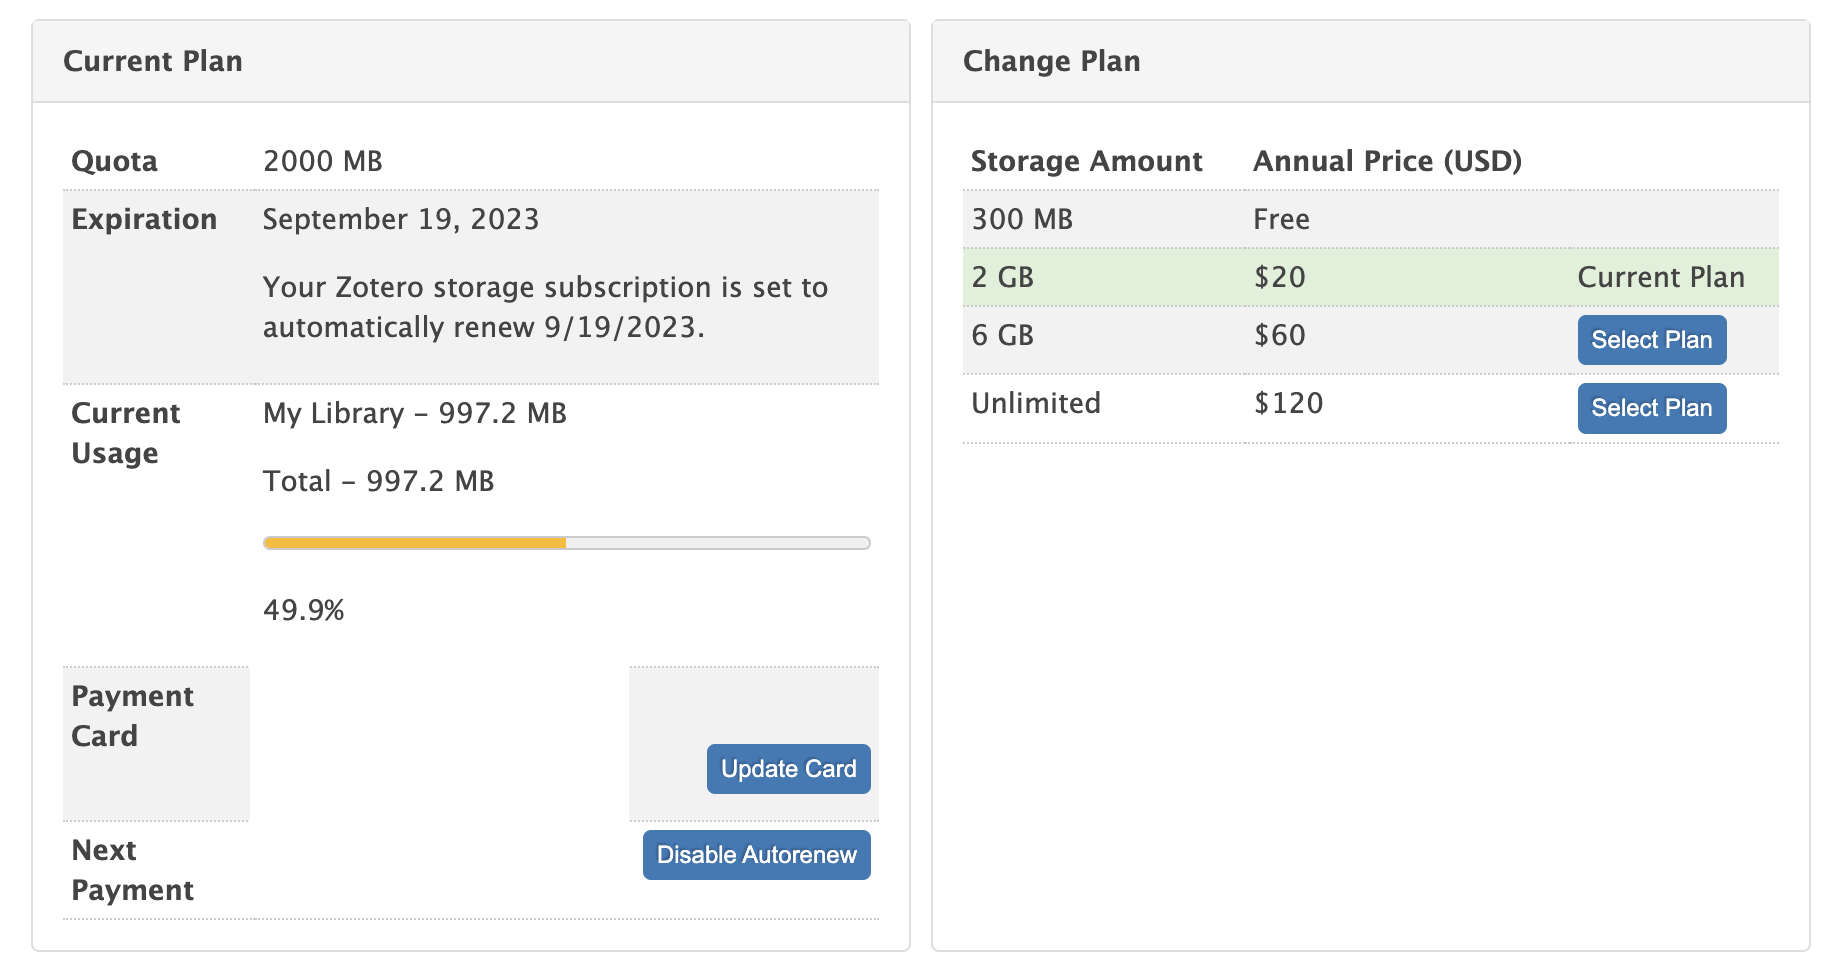Click the '300 MB' storage cell
1834x970 pixels.
tap(1022, 219)
